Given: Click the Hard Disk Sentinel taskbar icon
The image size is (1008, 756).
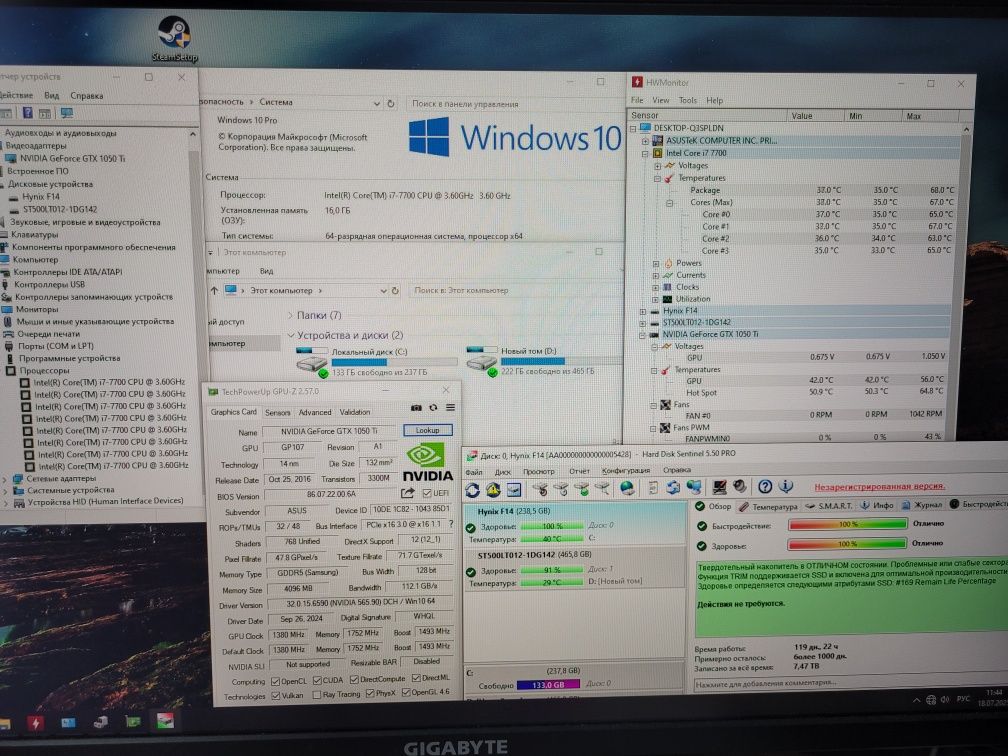Looking at the screenshot, I should pos(165,721).
